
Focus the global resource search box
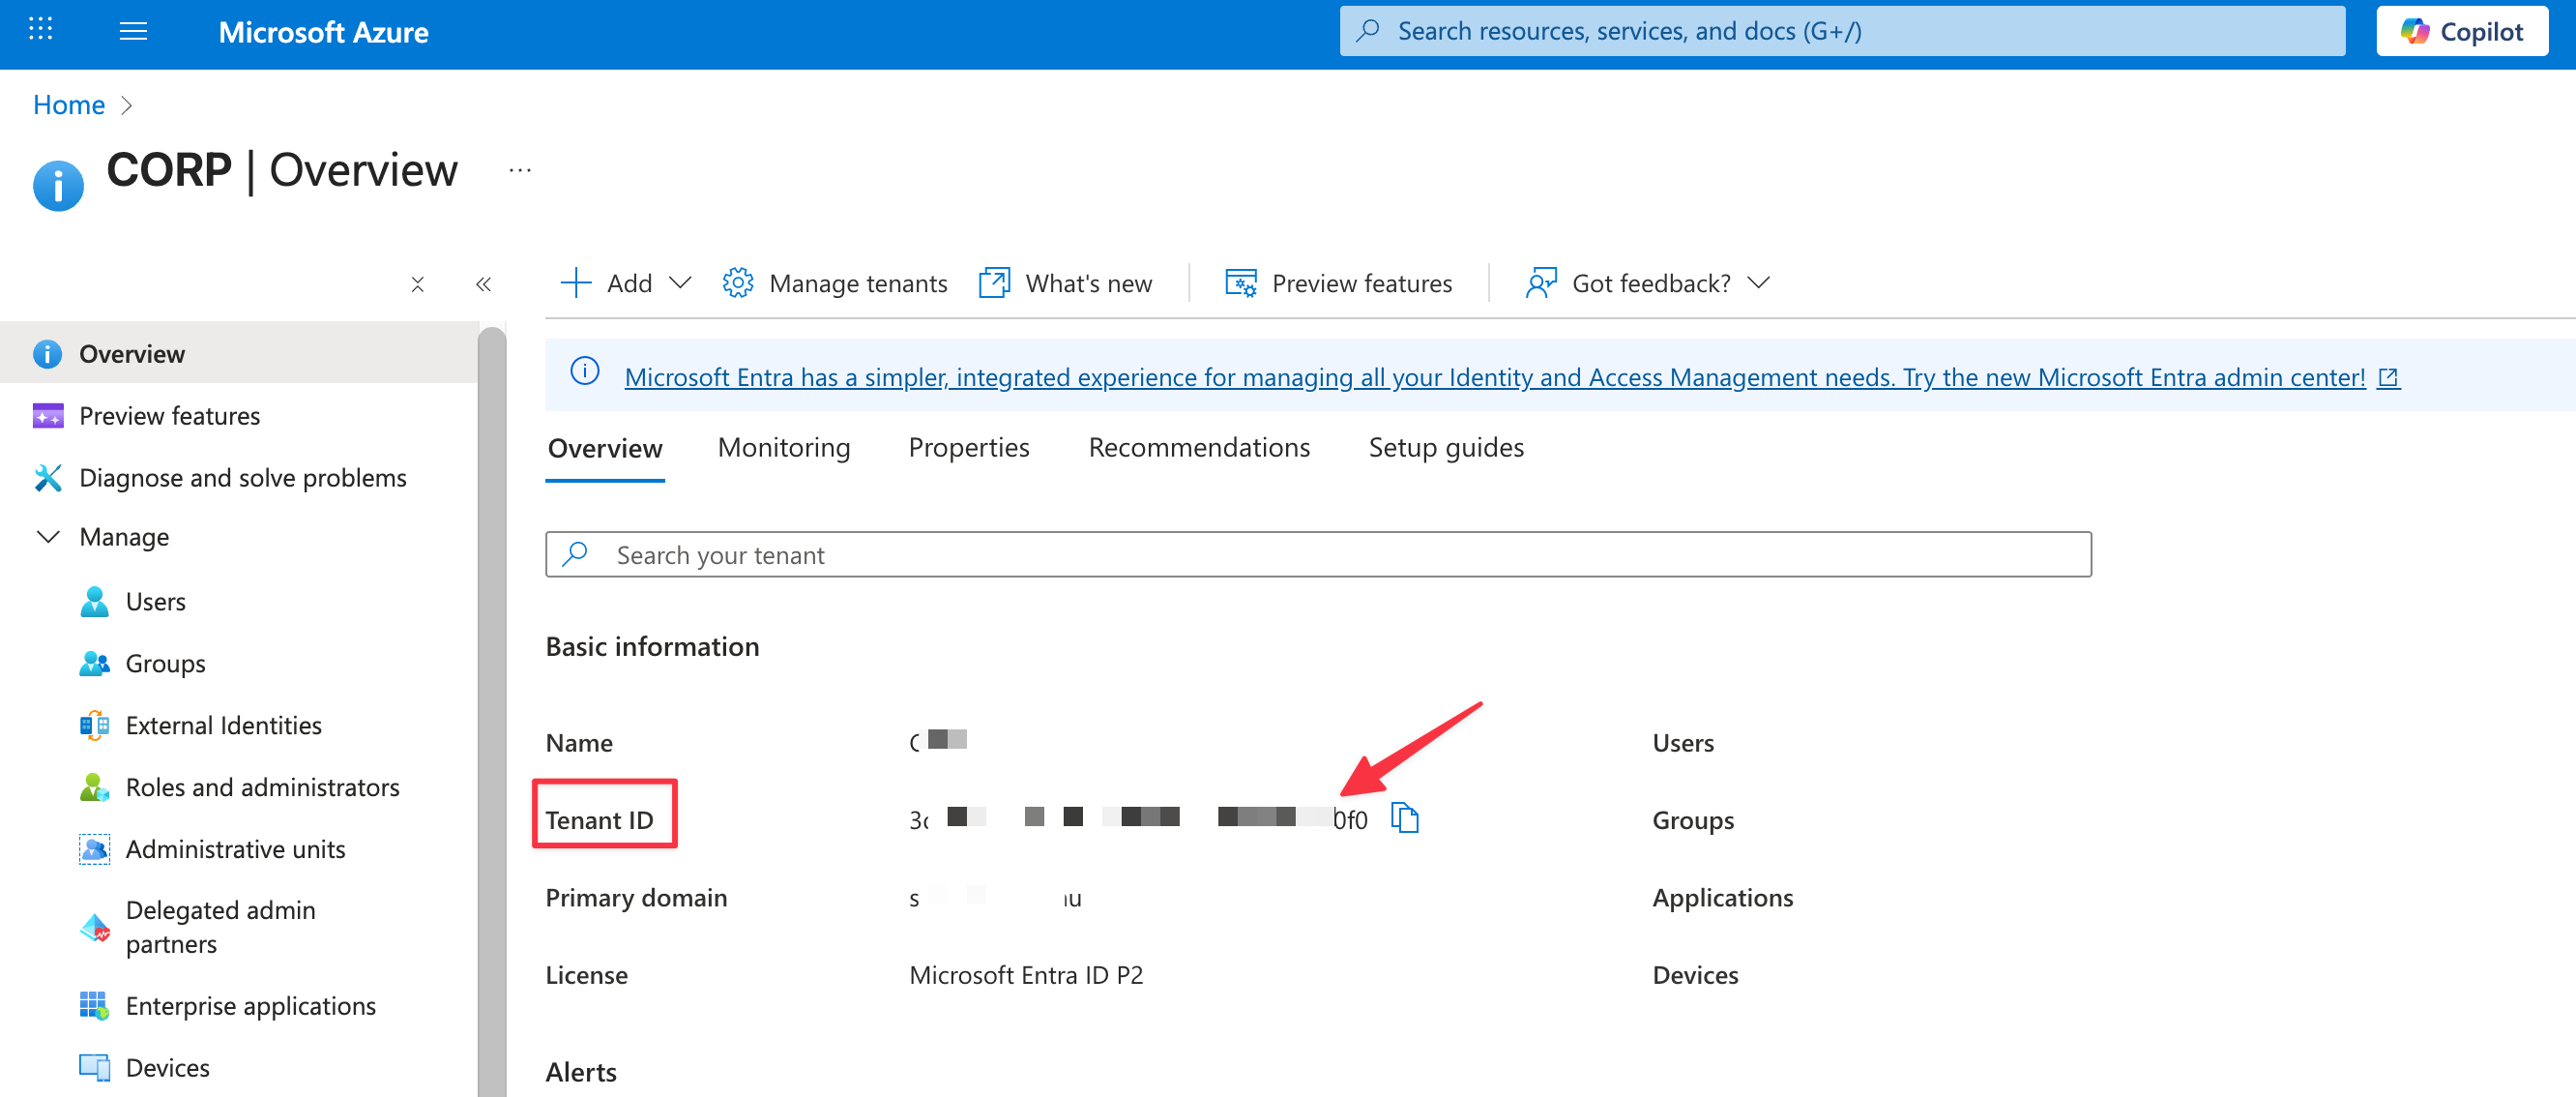point(1842,31)
